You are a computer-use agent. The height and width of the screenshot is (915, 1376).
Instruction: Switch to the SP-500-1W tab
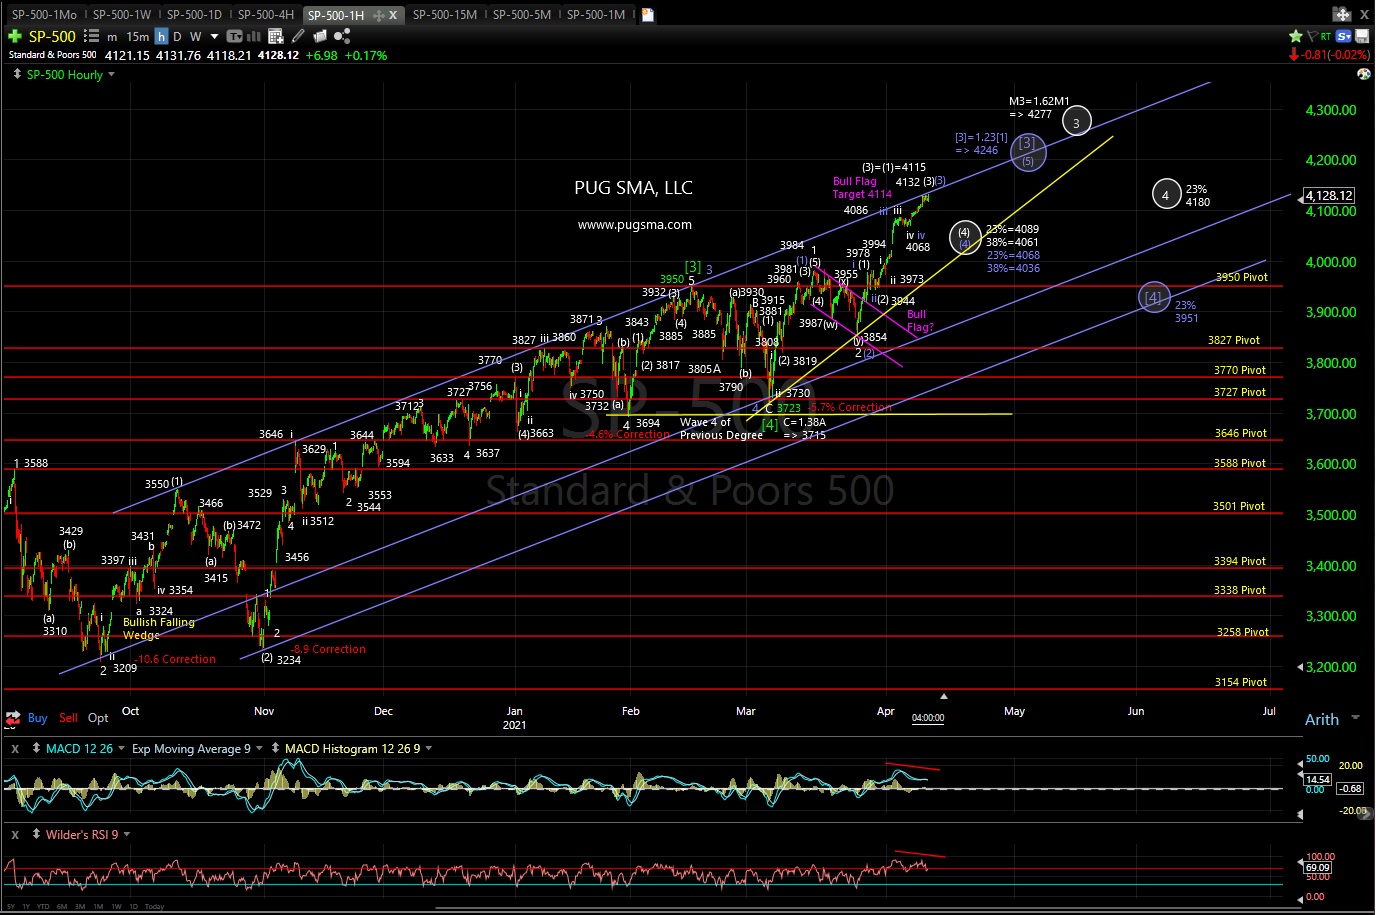click(x=122, y=15)
